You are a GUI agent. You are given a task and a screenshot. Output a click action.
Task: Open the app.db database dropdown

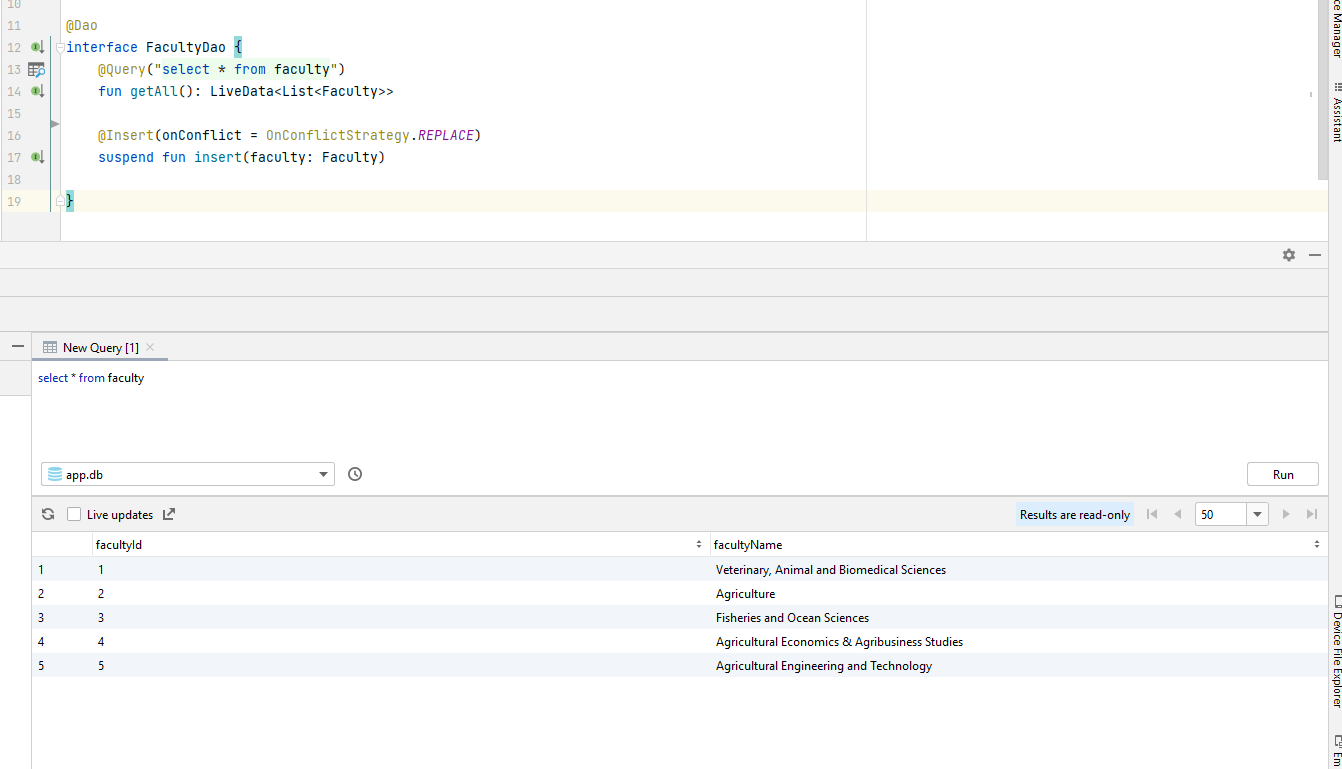tap(188, 474)
